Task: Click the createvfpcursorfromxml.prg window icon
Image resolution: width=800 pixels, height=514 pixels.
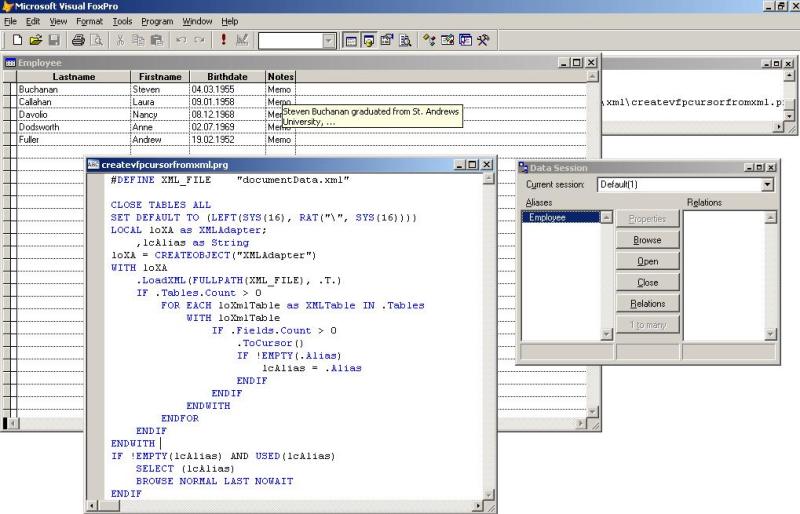Action: pos(93,164)
